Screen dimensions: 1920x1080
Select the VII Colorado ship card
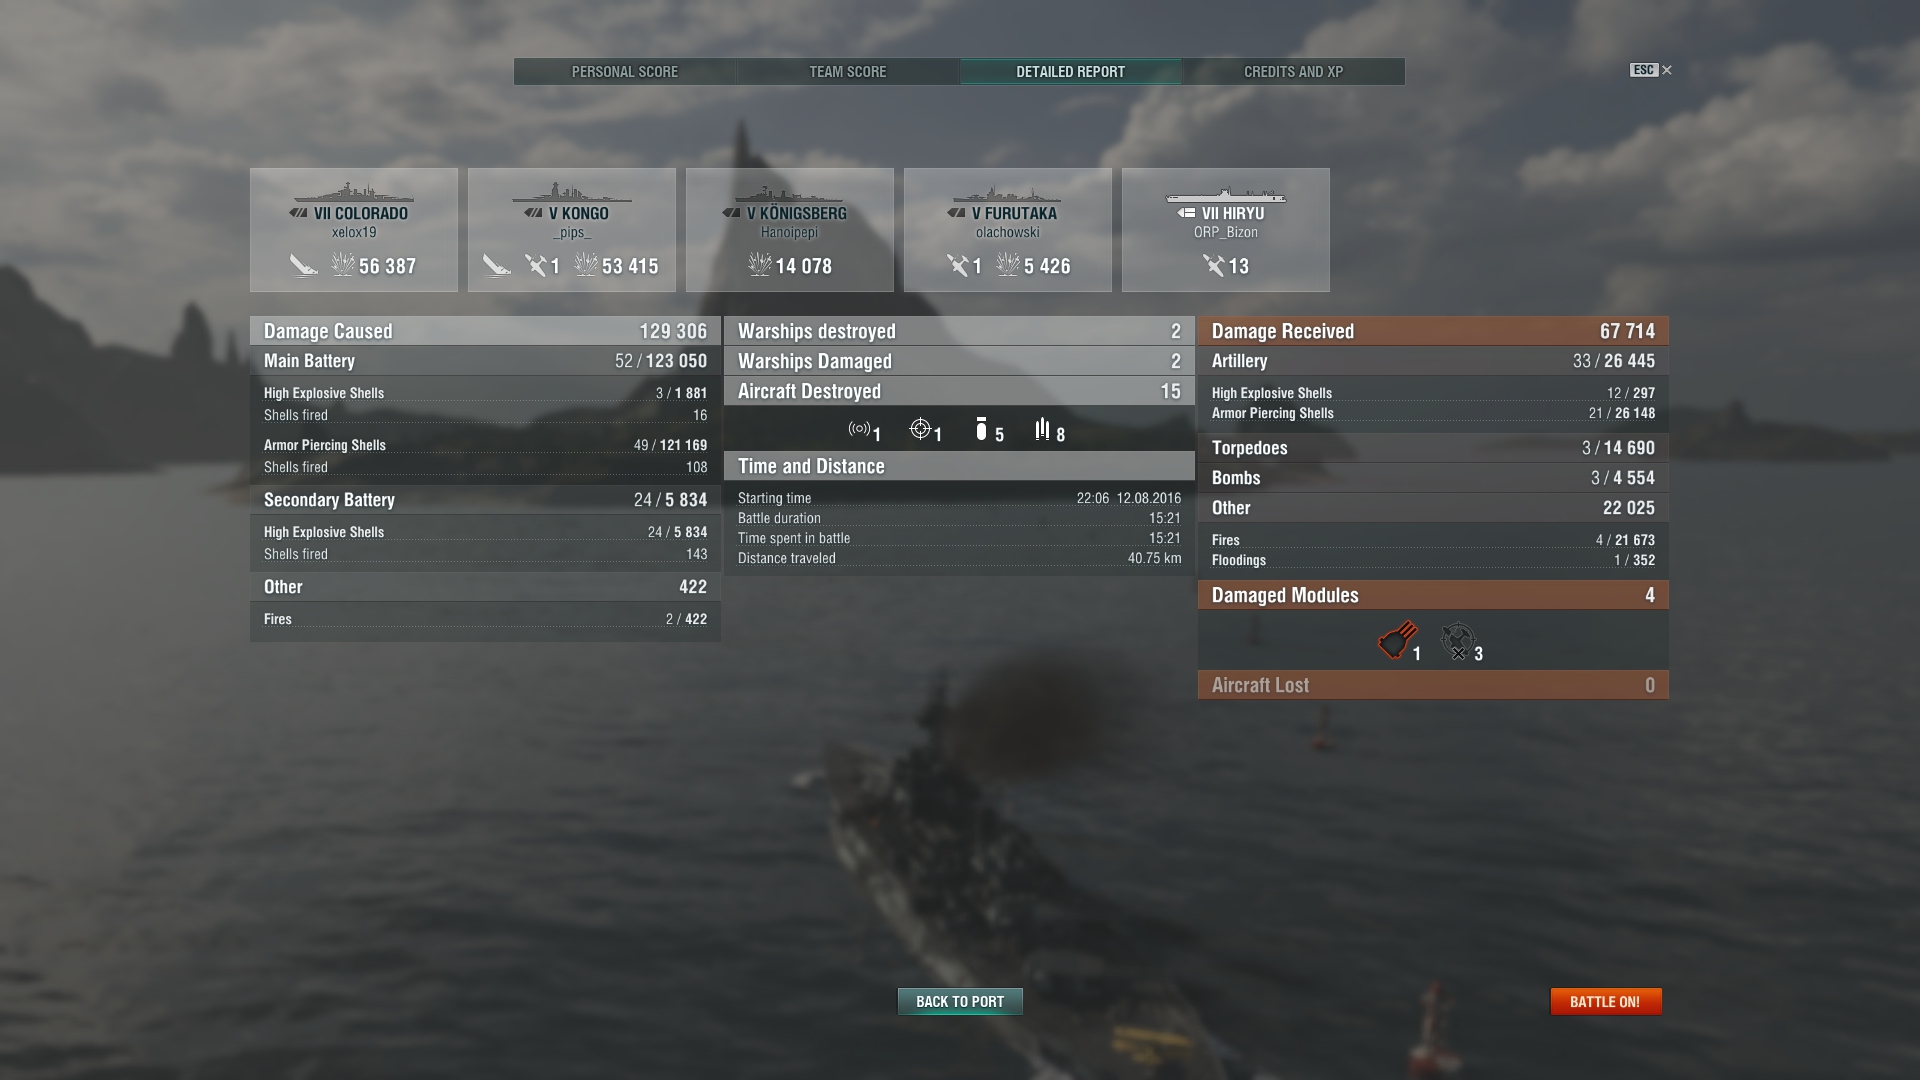coord(354,230)
